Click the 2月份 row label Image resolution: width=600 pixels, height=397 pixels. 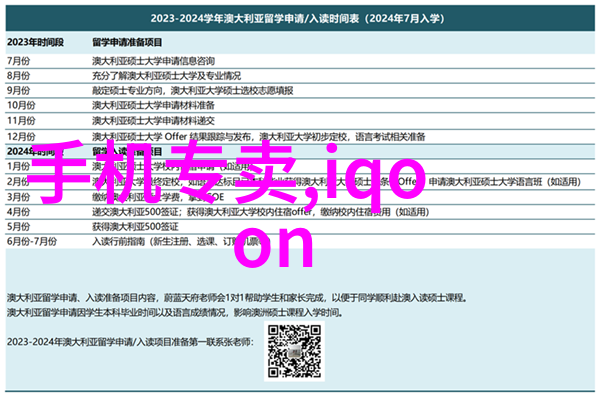coord(18,181)
